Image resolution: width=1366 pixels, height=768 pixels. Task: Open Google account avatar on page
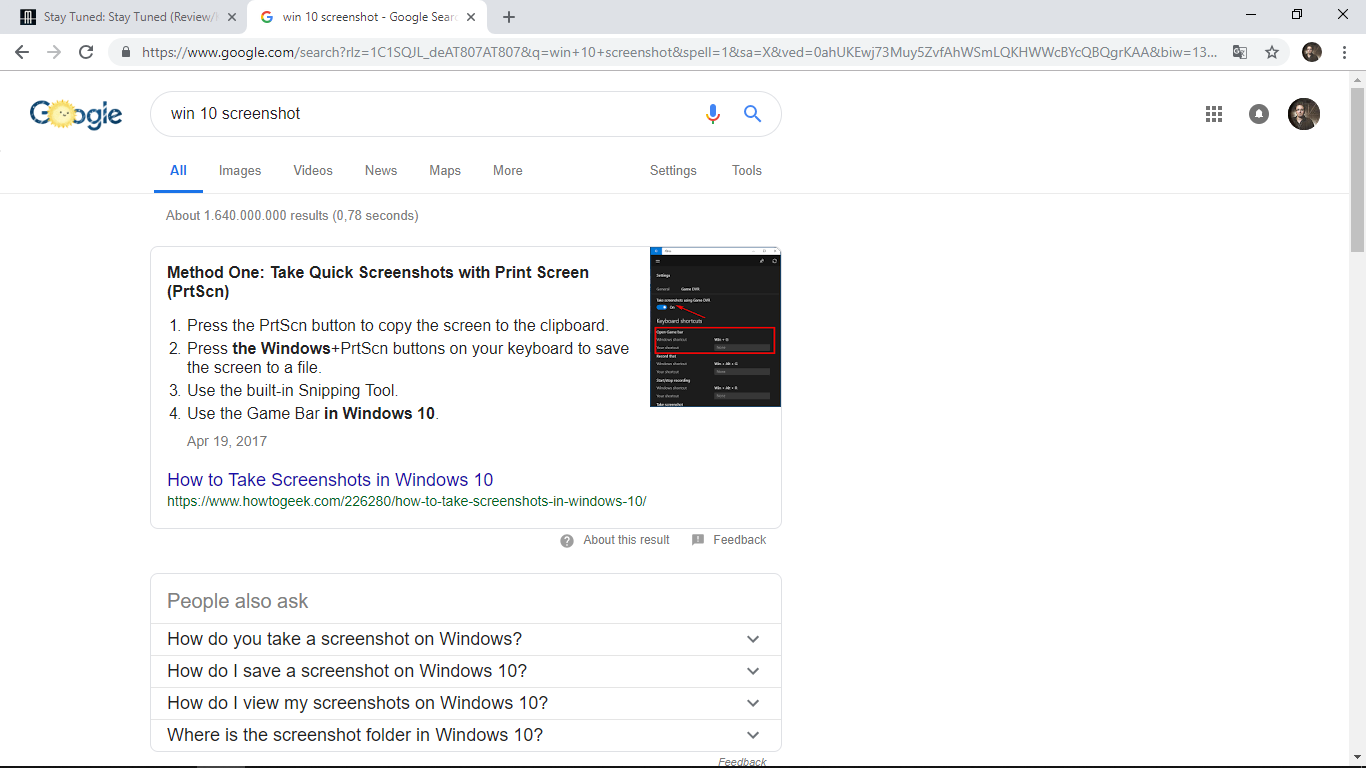click(x=1304, y=114)
